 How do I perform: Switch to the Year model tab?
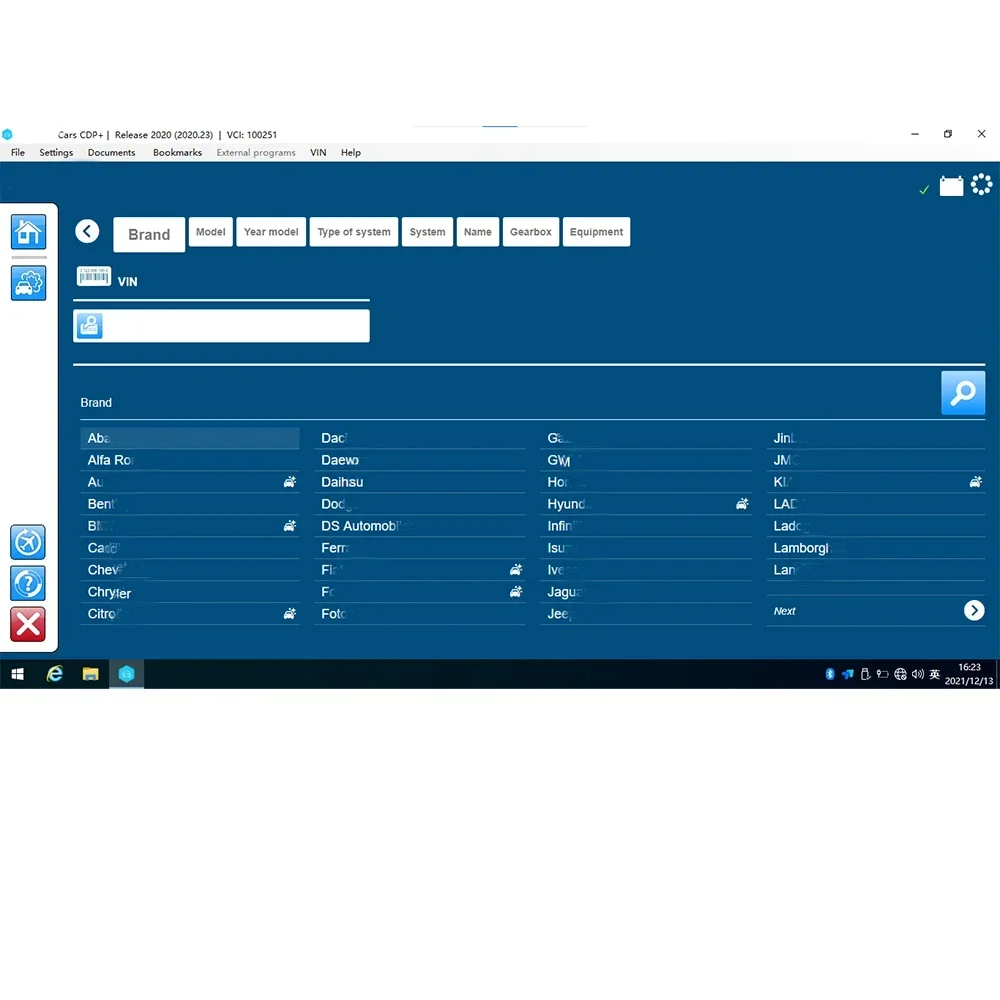click(x=271, y=232)
